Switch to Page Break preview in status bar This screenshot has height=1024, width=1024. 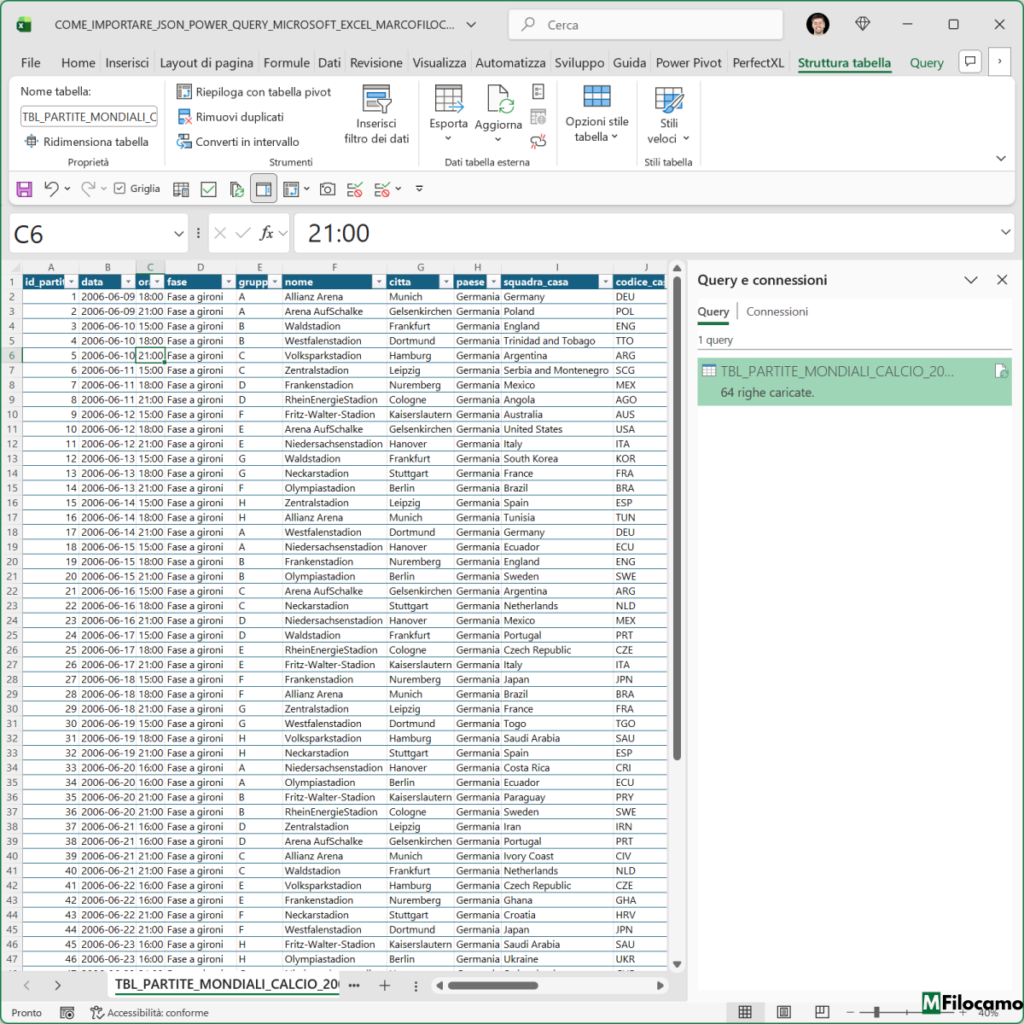(x=822, y=1012)
